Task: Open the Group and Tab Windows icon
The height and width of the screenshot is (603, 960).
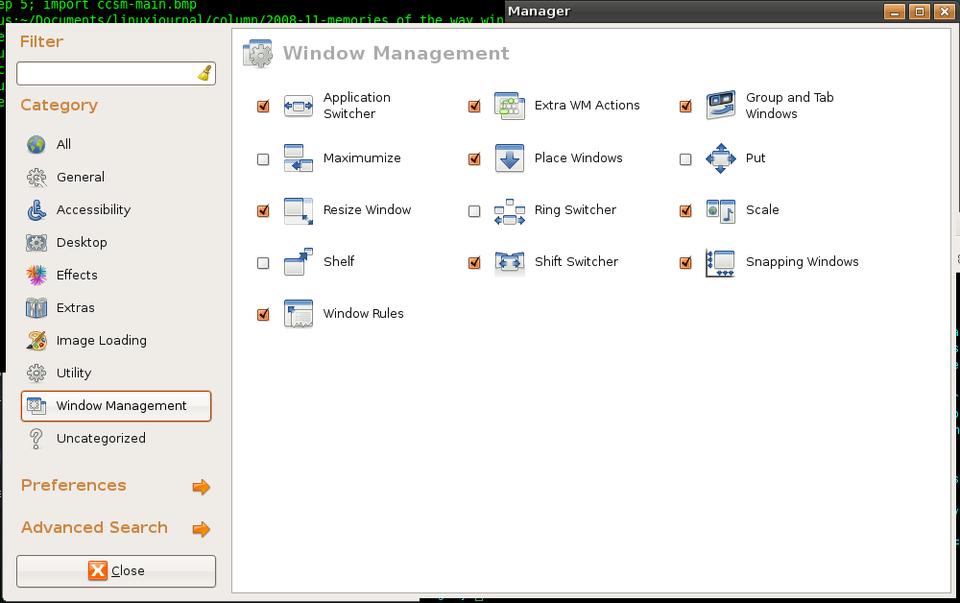Action: (x=720, y=106)
